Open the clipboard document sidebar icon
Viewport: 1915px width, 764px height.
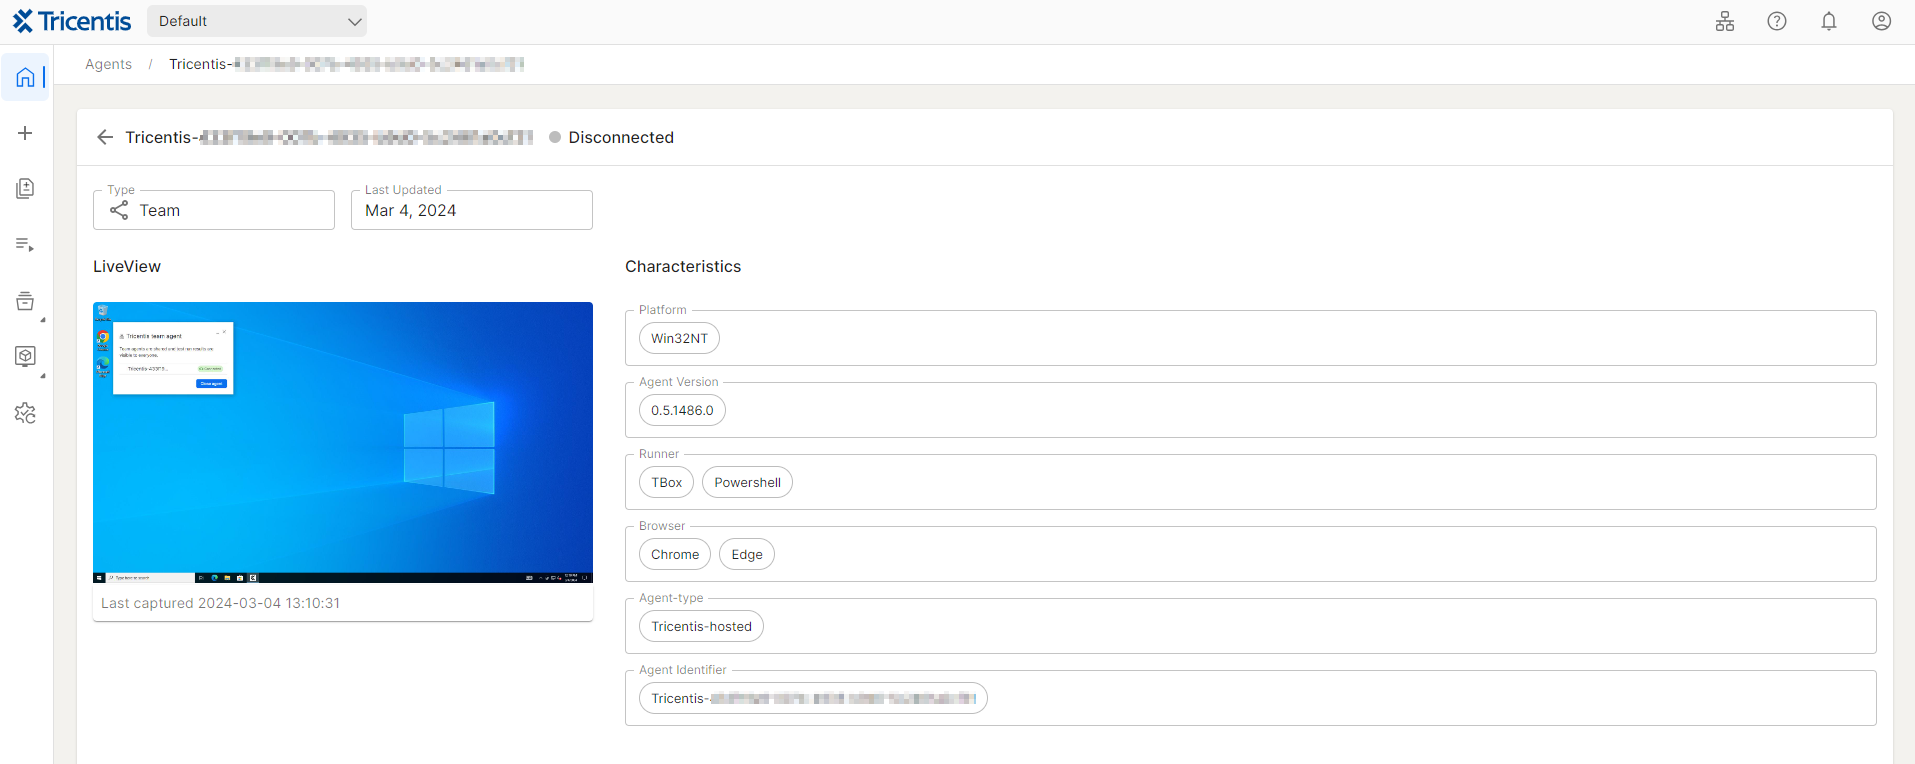25,189
